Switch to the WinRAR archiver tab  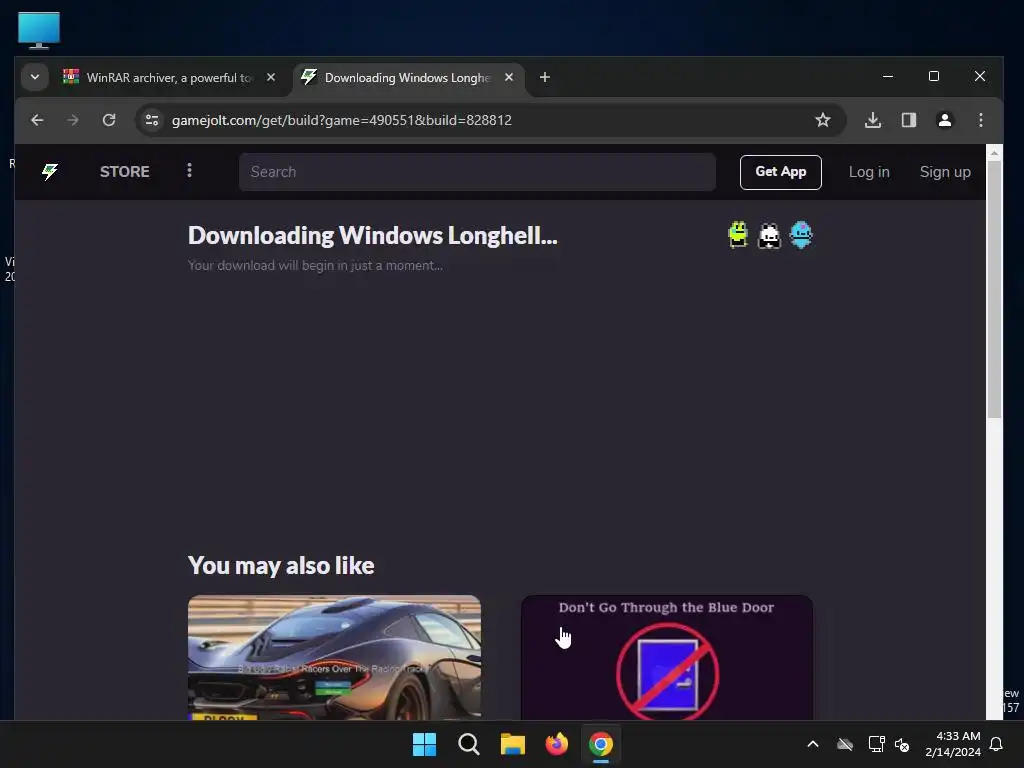pyautogui.click(x=170, y=77)
